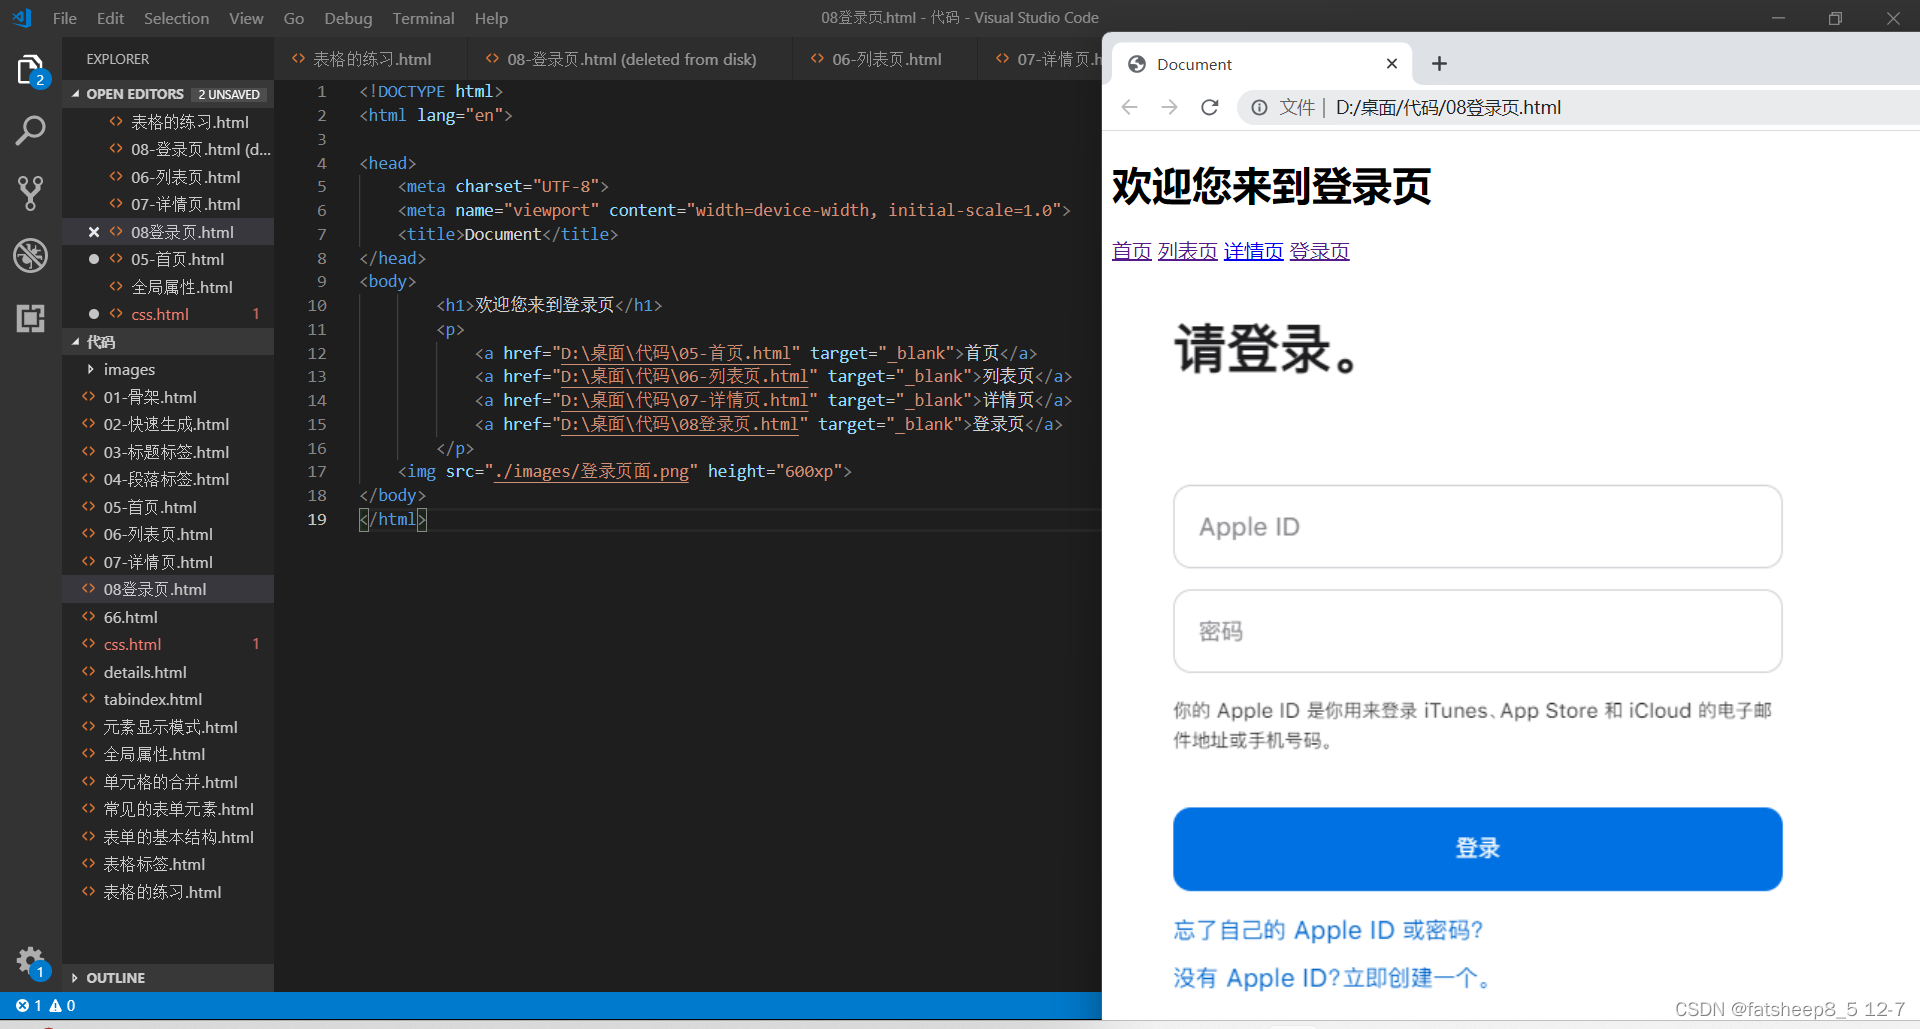Click 忘了自己的 Apple ID 或密码? link
This screenshot has width=1920, height=1029.
1328,930
